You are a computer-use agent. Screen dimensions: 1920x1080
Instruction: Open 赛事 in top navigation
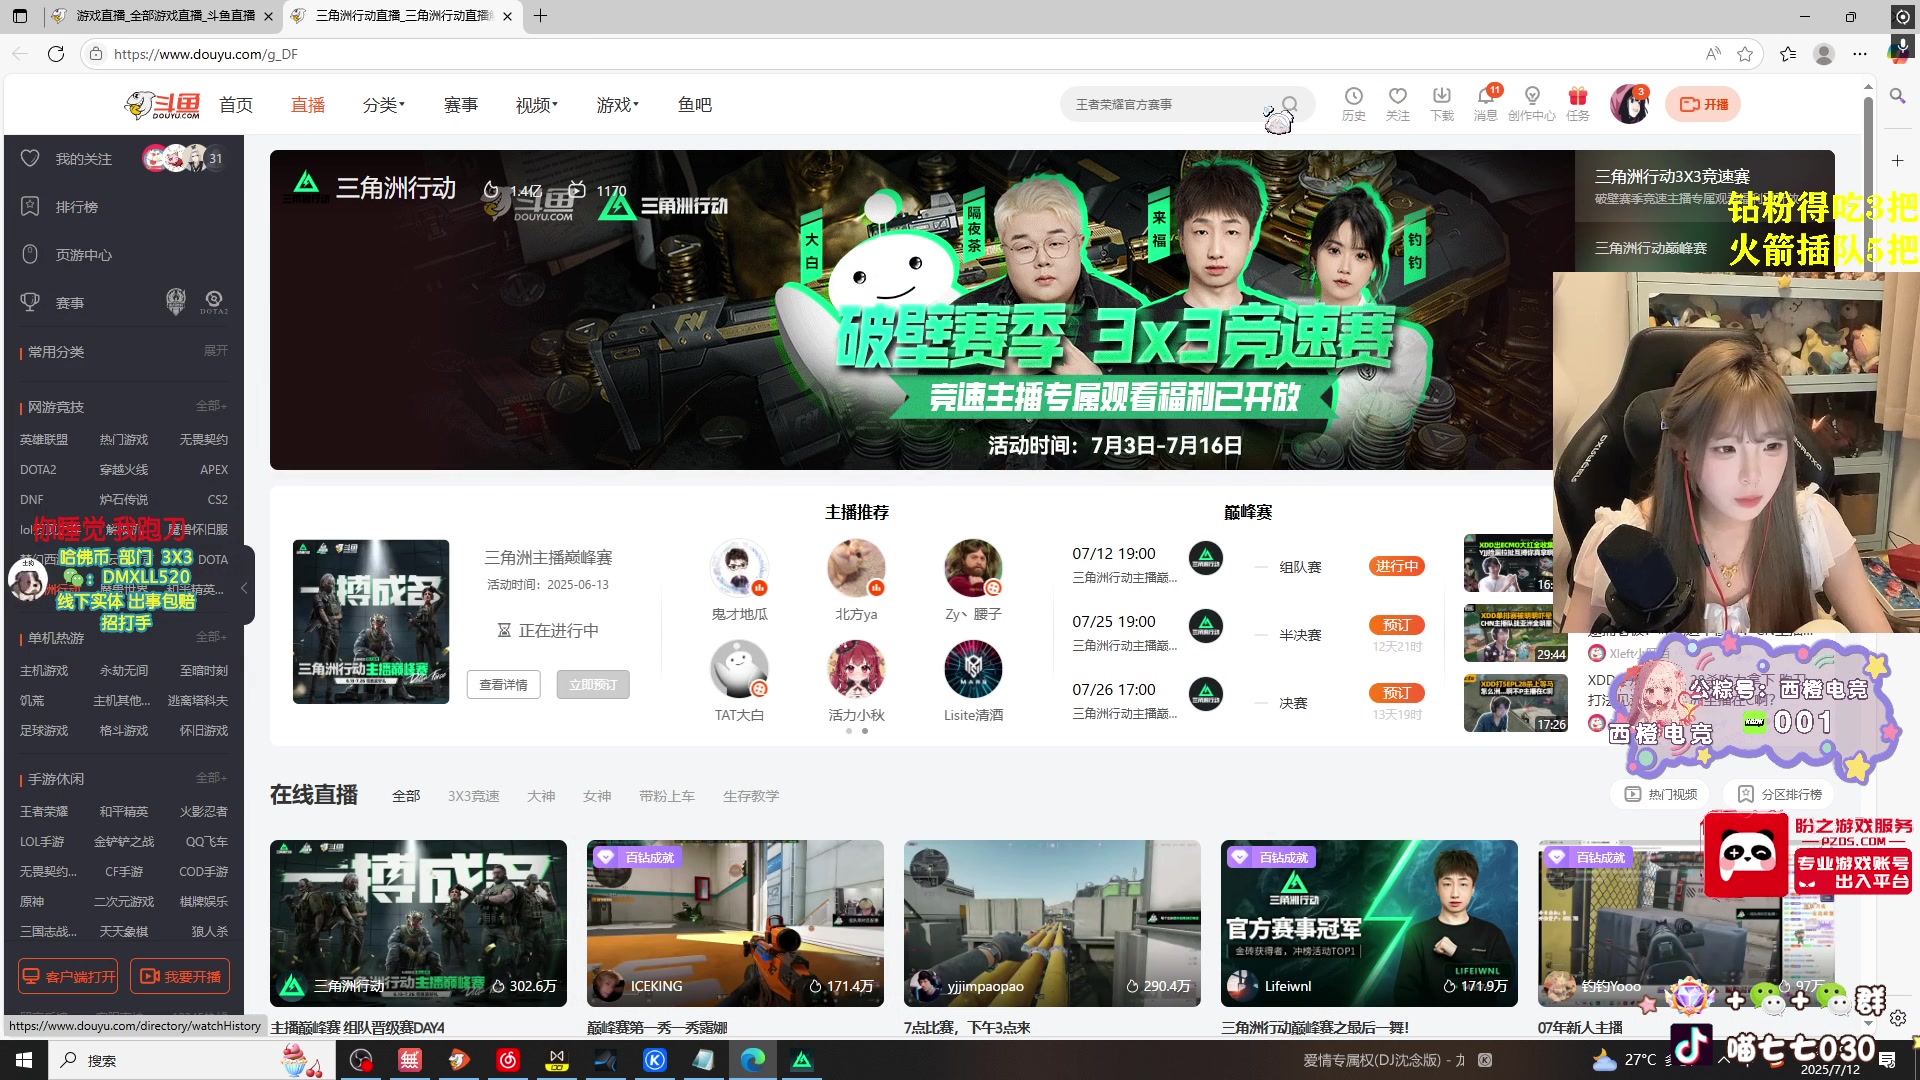coord(461,105)
